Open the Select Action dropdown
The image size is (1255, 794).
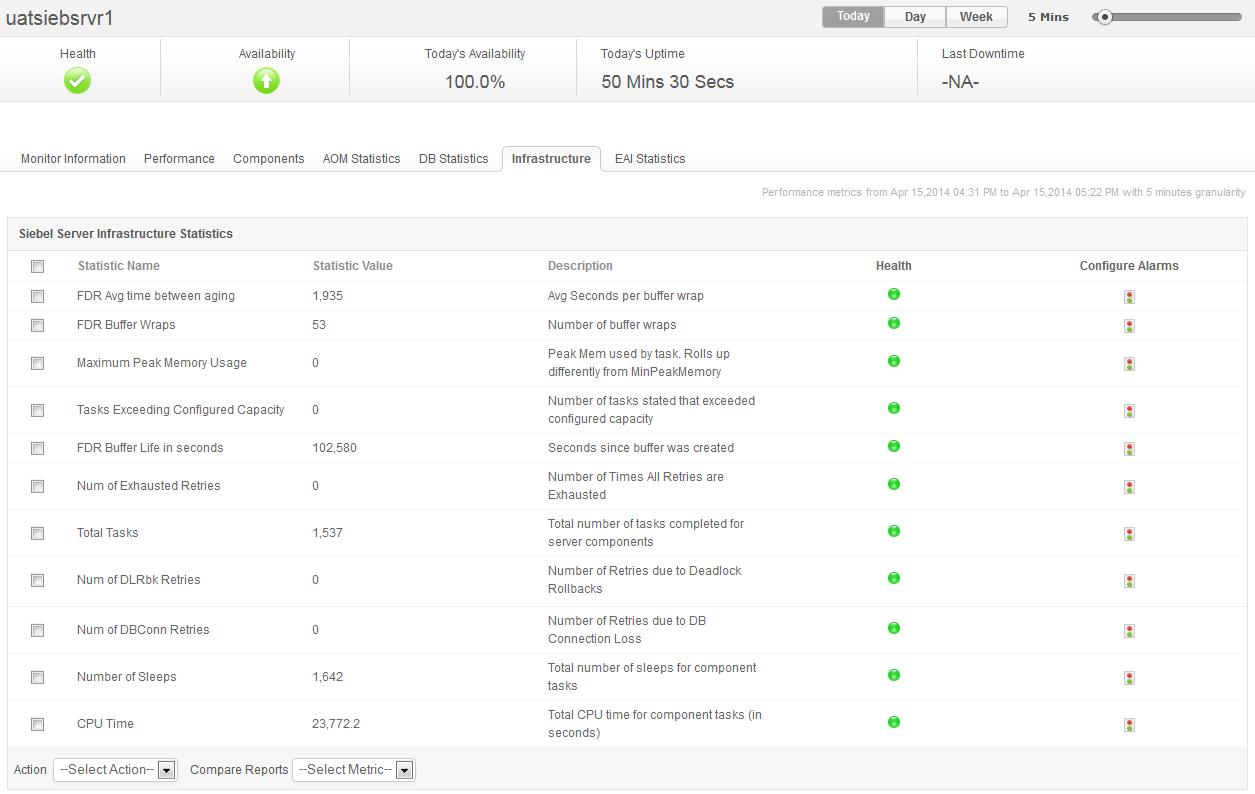coord(115,770)
